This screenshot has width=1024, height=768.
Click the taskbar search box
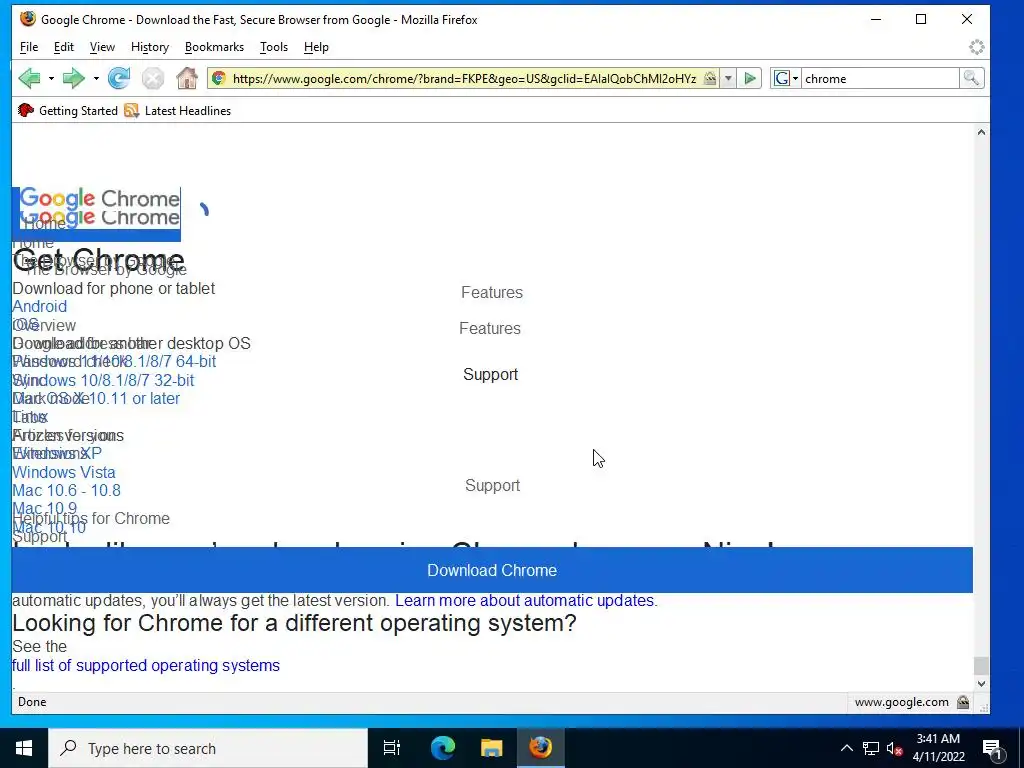[208, 748]
